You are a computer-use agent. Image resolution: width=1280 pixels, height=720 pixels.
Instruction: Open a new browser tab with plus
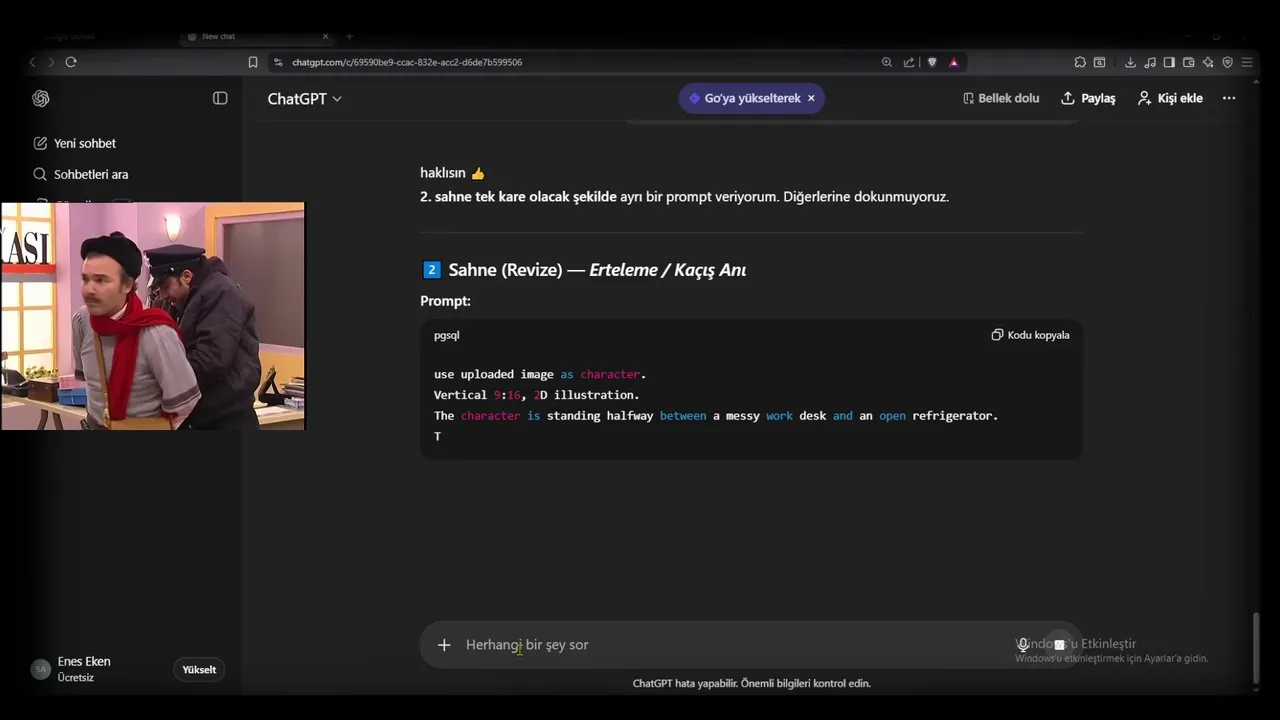pos(349,36)
